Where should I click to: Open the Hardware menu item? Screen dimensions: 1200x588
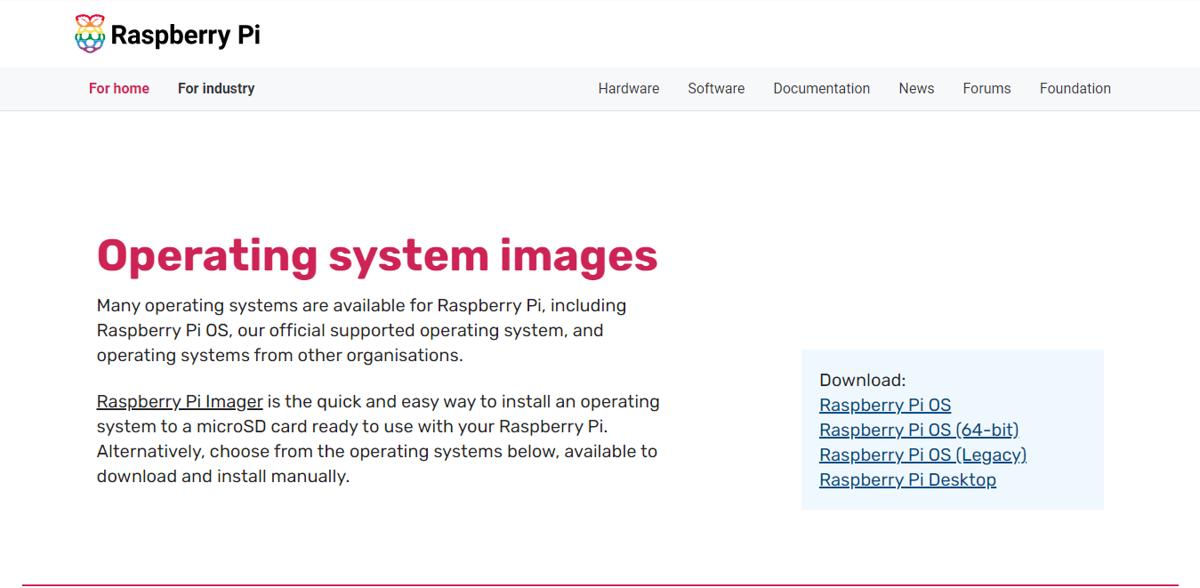628,88
